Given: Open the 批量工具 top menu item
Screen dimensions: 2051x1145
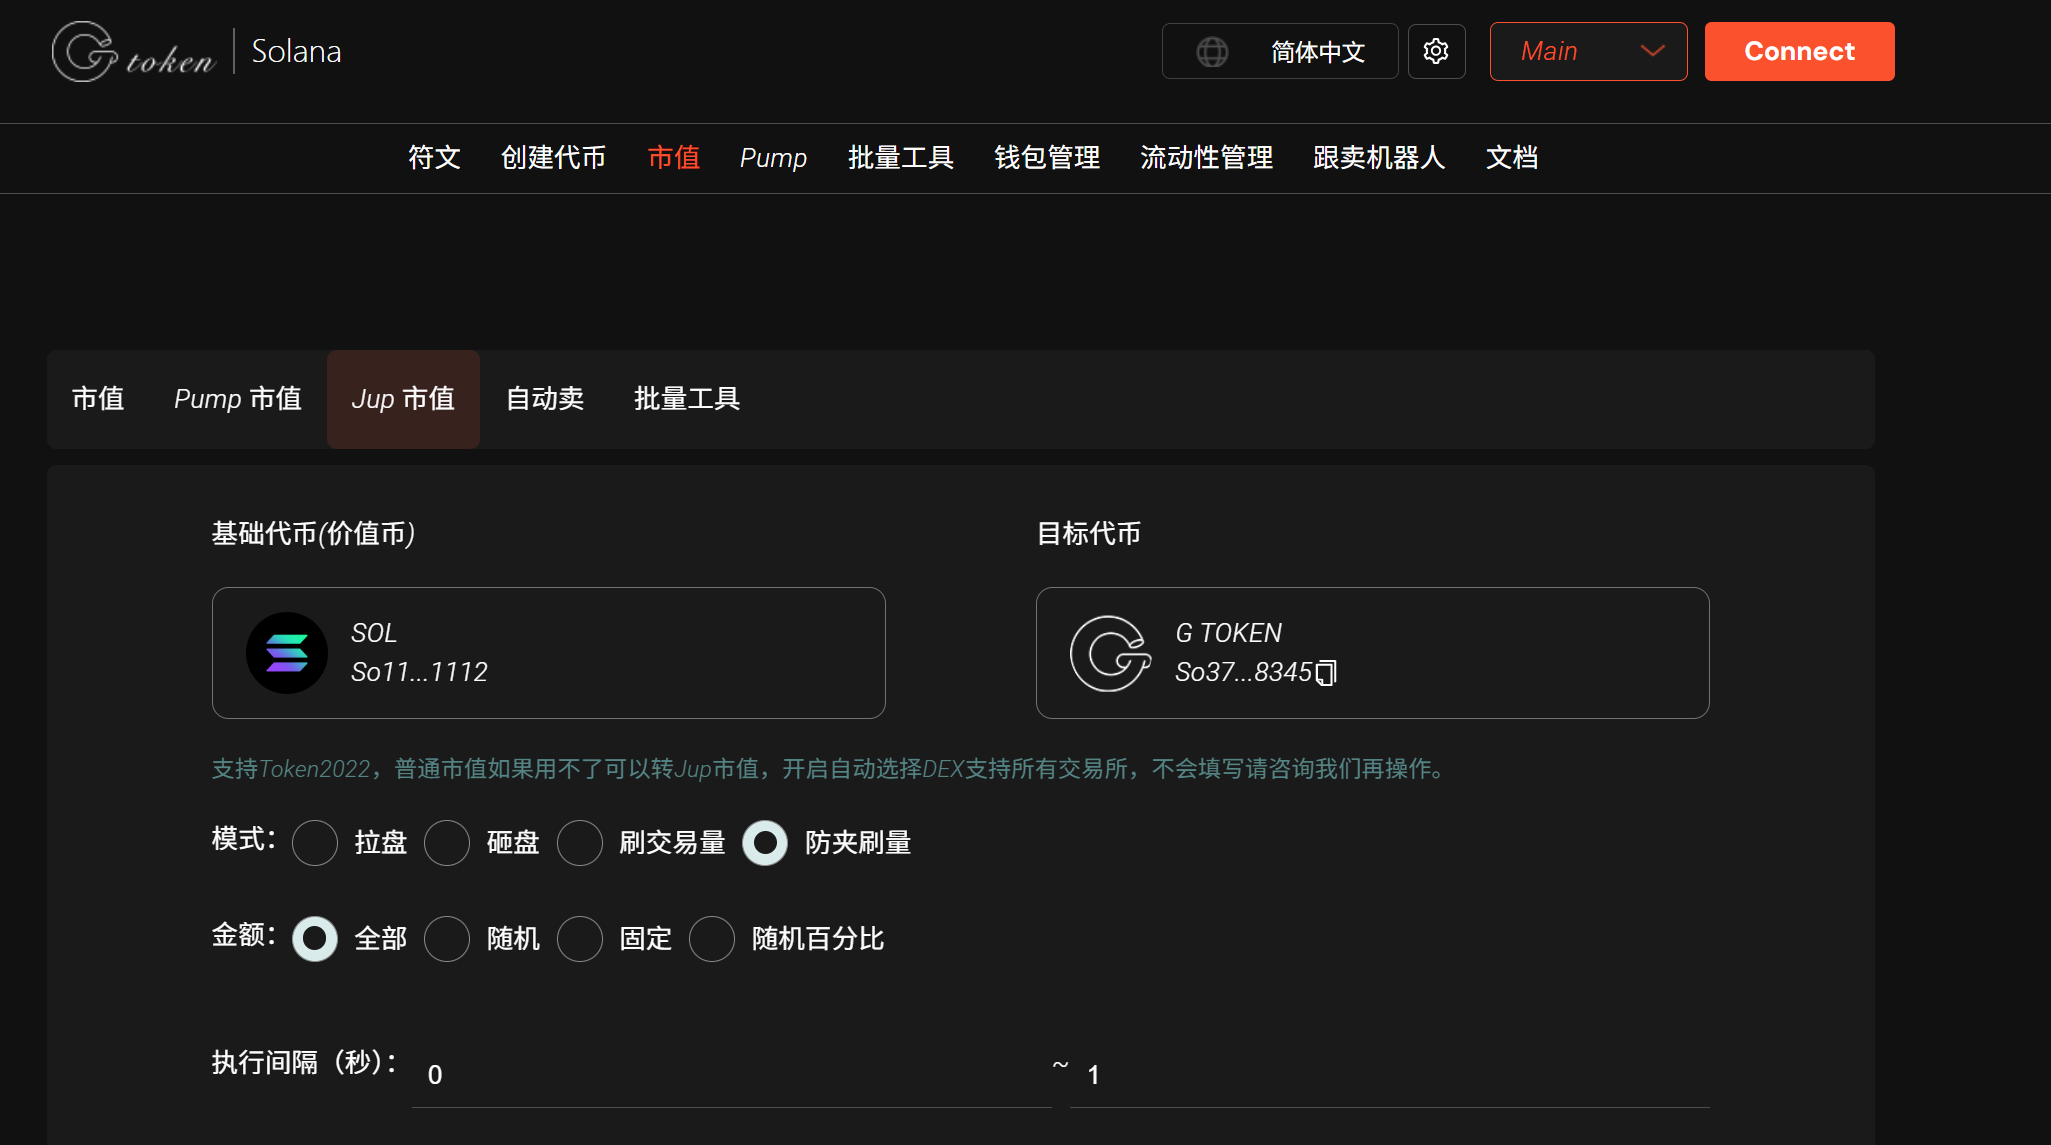Looking at the screenshot, I should pos(900,158).
